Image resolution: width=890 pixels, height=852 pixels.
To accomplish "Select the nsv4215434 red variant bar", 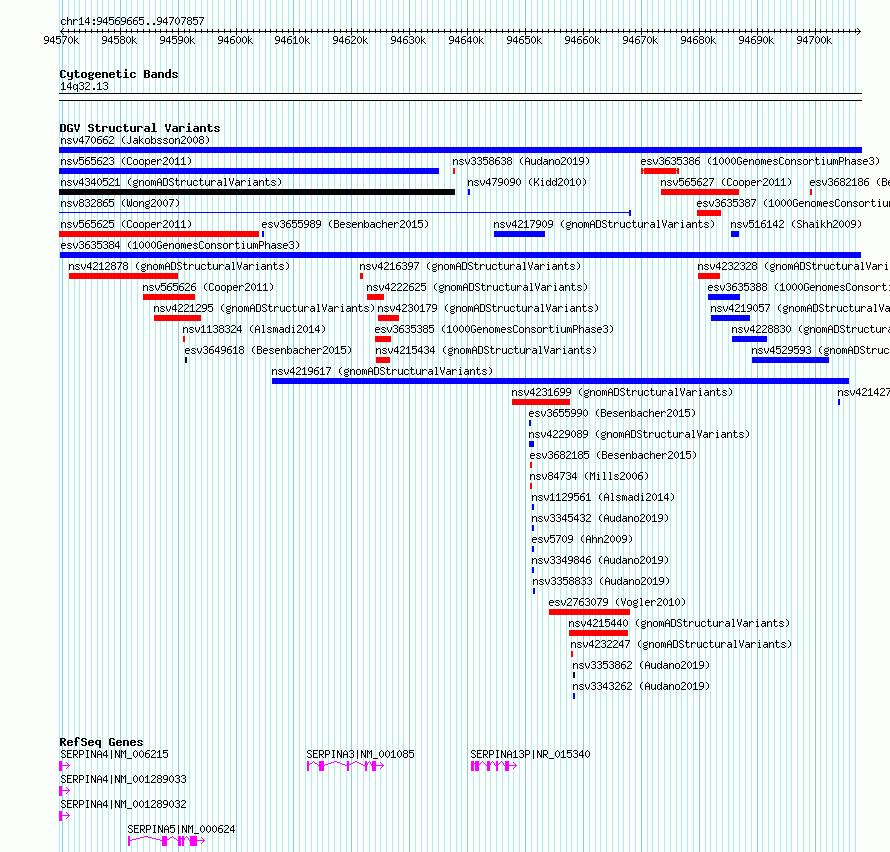I will coord(383,360).
